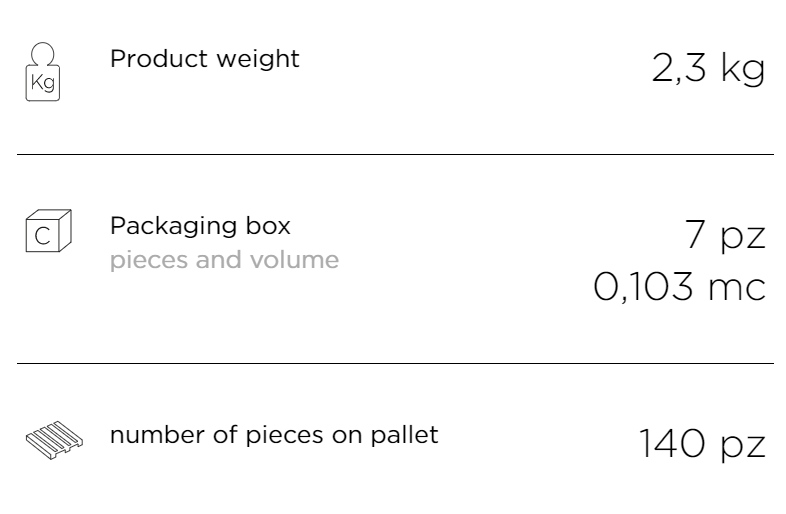Select number of pieces on pallet label
Image resolution: width=786 pixels, height=514 pixels.
pos(274,435)
